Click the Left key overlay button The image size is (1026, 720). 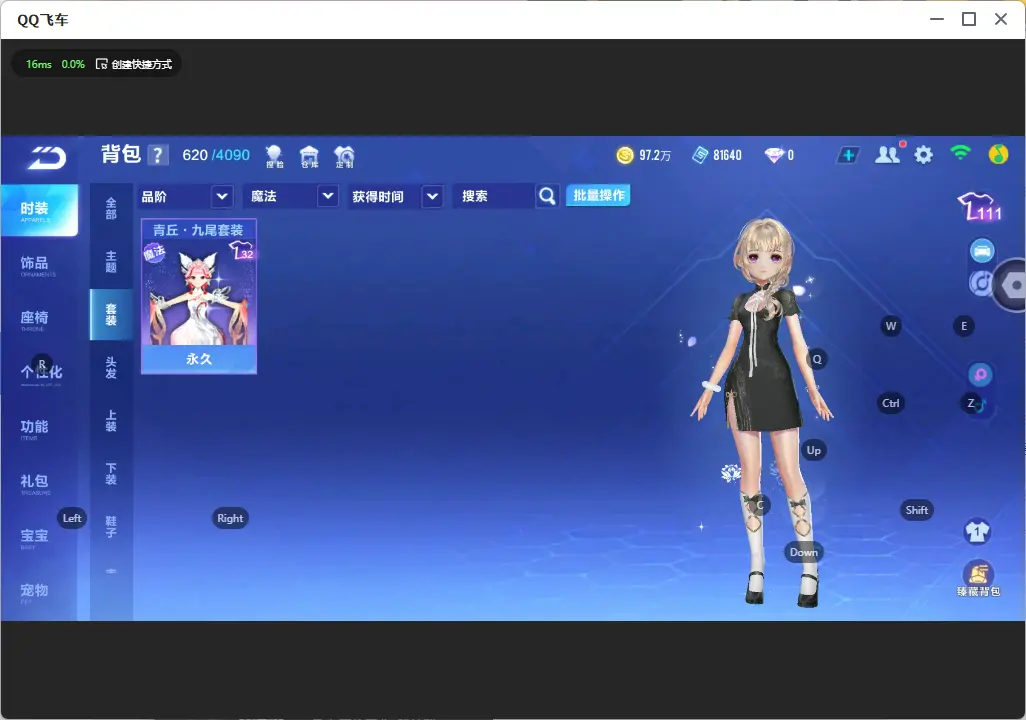pyautogui.click(x=72, y=518)
